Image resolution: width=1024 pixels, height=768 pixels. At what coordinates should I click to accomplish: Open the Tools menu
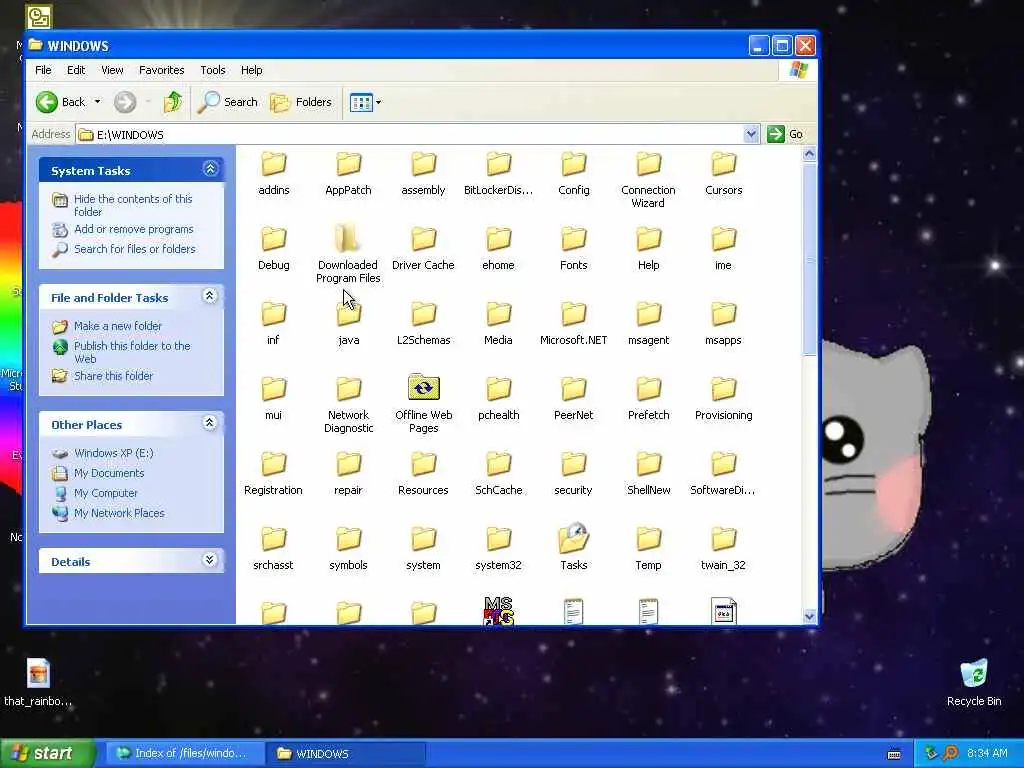tap(213, 70)
